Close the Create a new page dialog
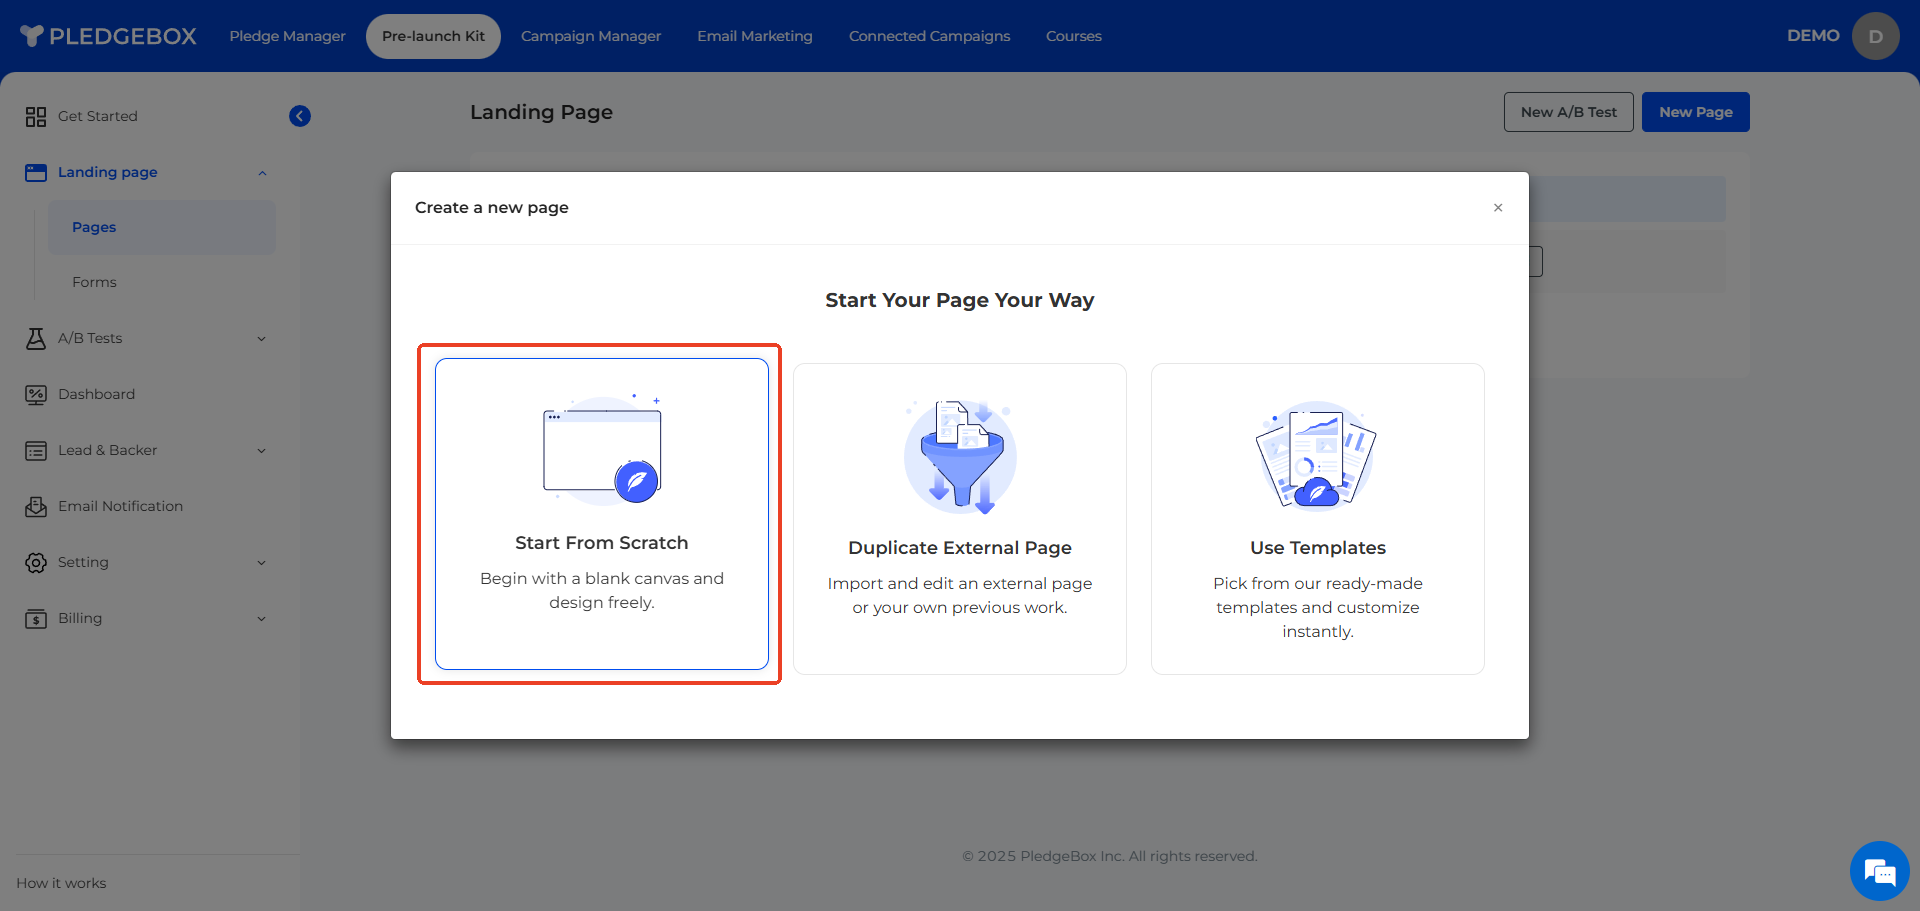This screenshot has width=1920, height=911. 1498,208
